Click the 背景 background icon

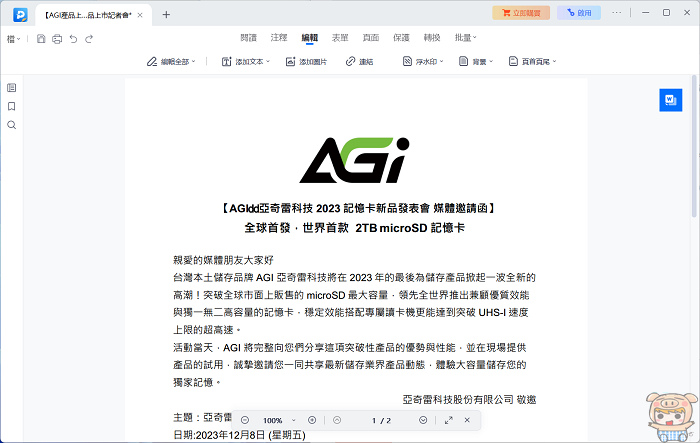point(463,61)
